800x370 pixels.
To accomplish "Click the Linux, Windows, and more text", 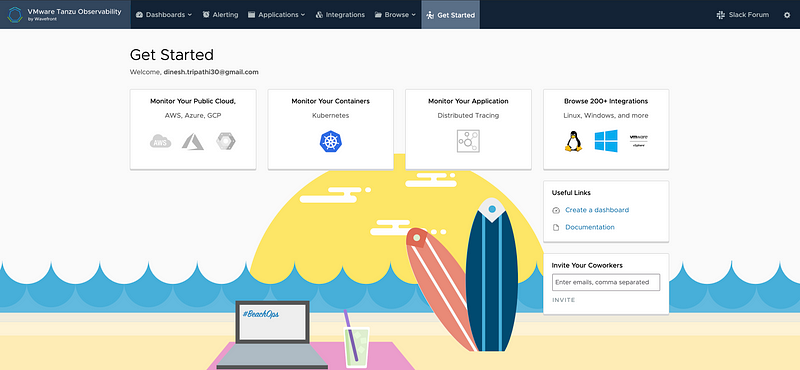I will (x=606, y=116).
